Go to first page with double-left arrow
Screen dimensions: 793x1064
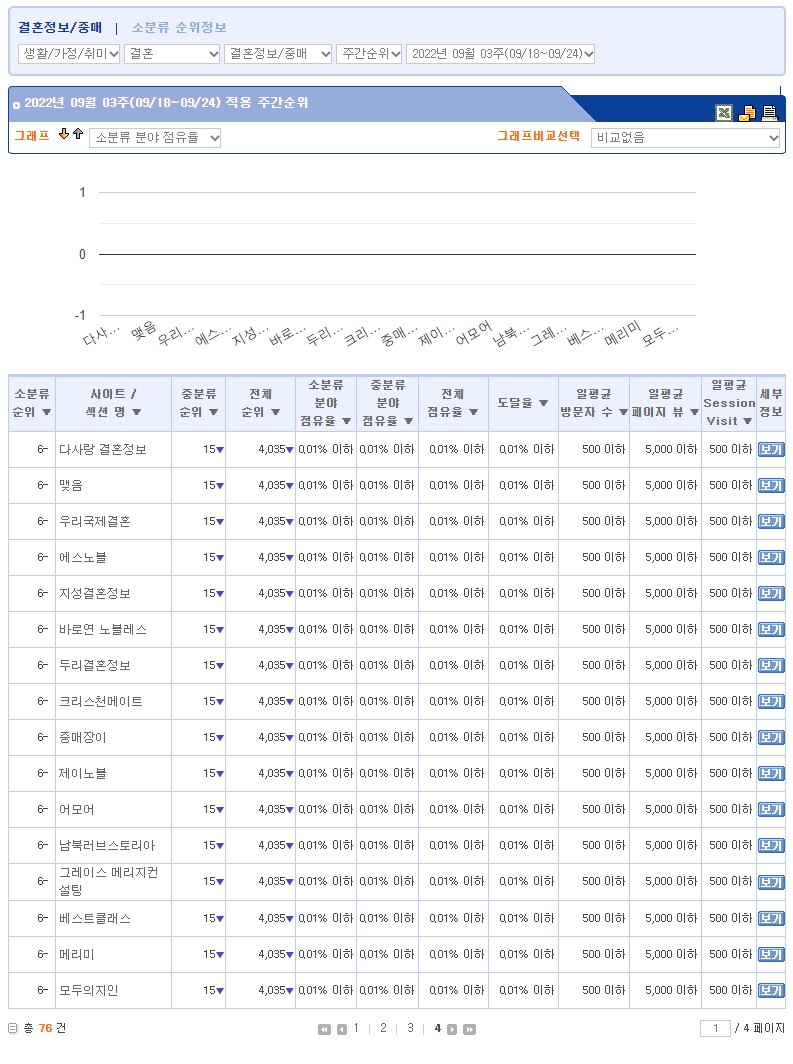pyautogui.click(x=324, y=1029)
